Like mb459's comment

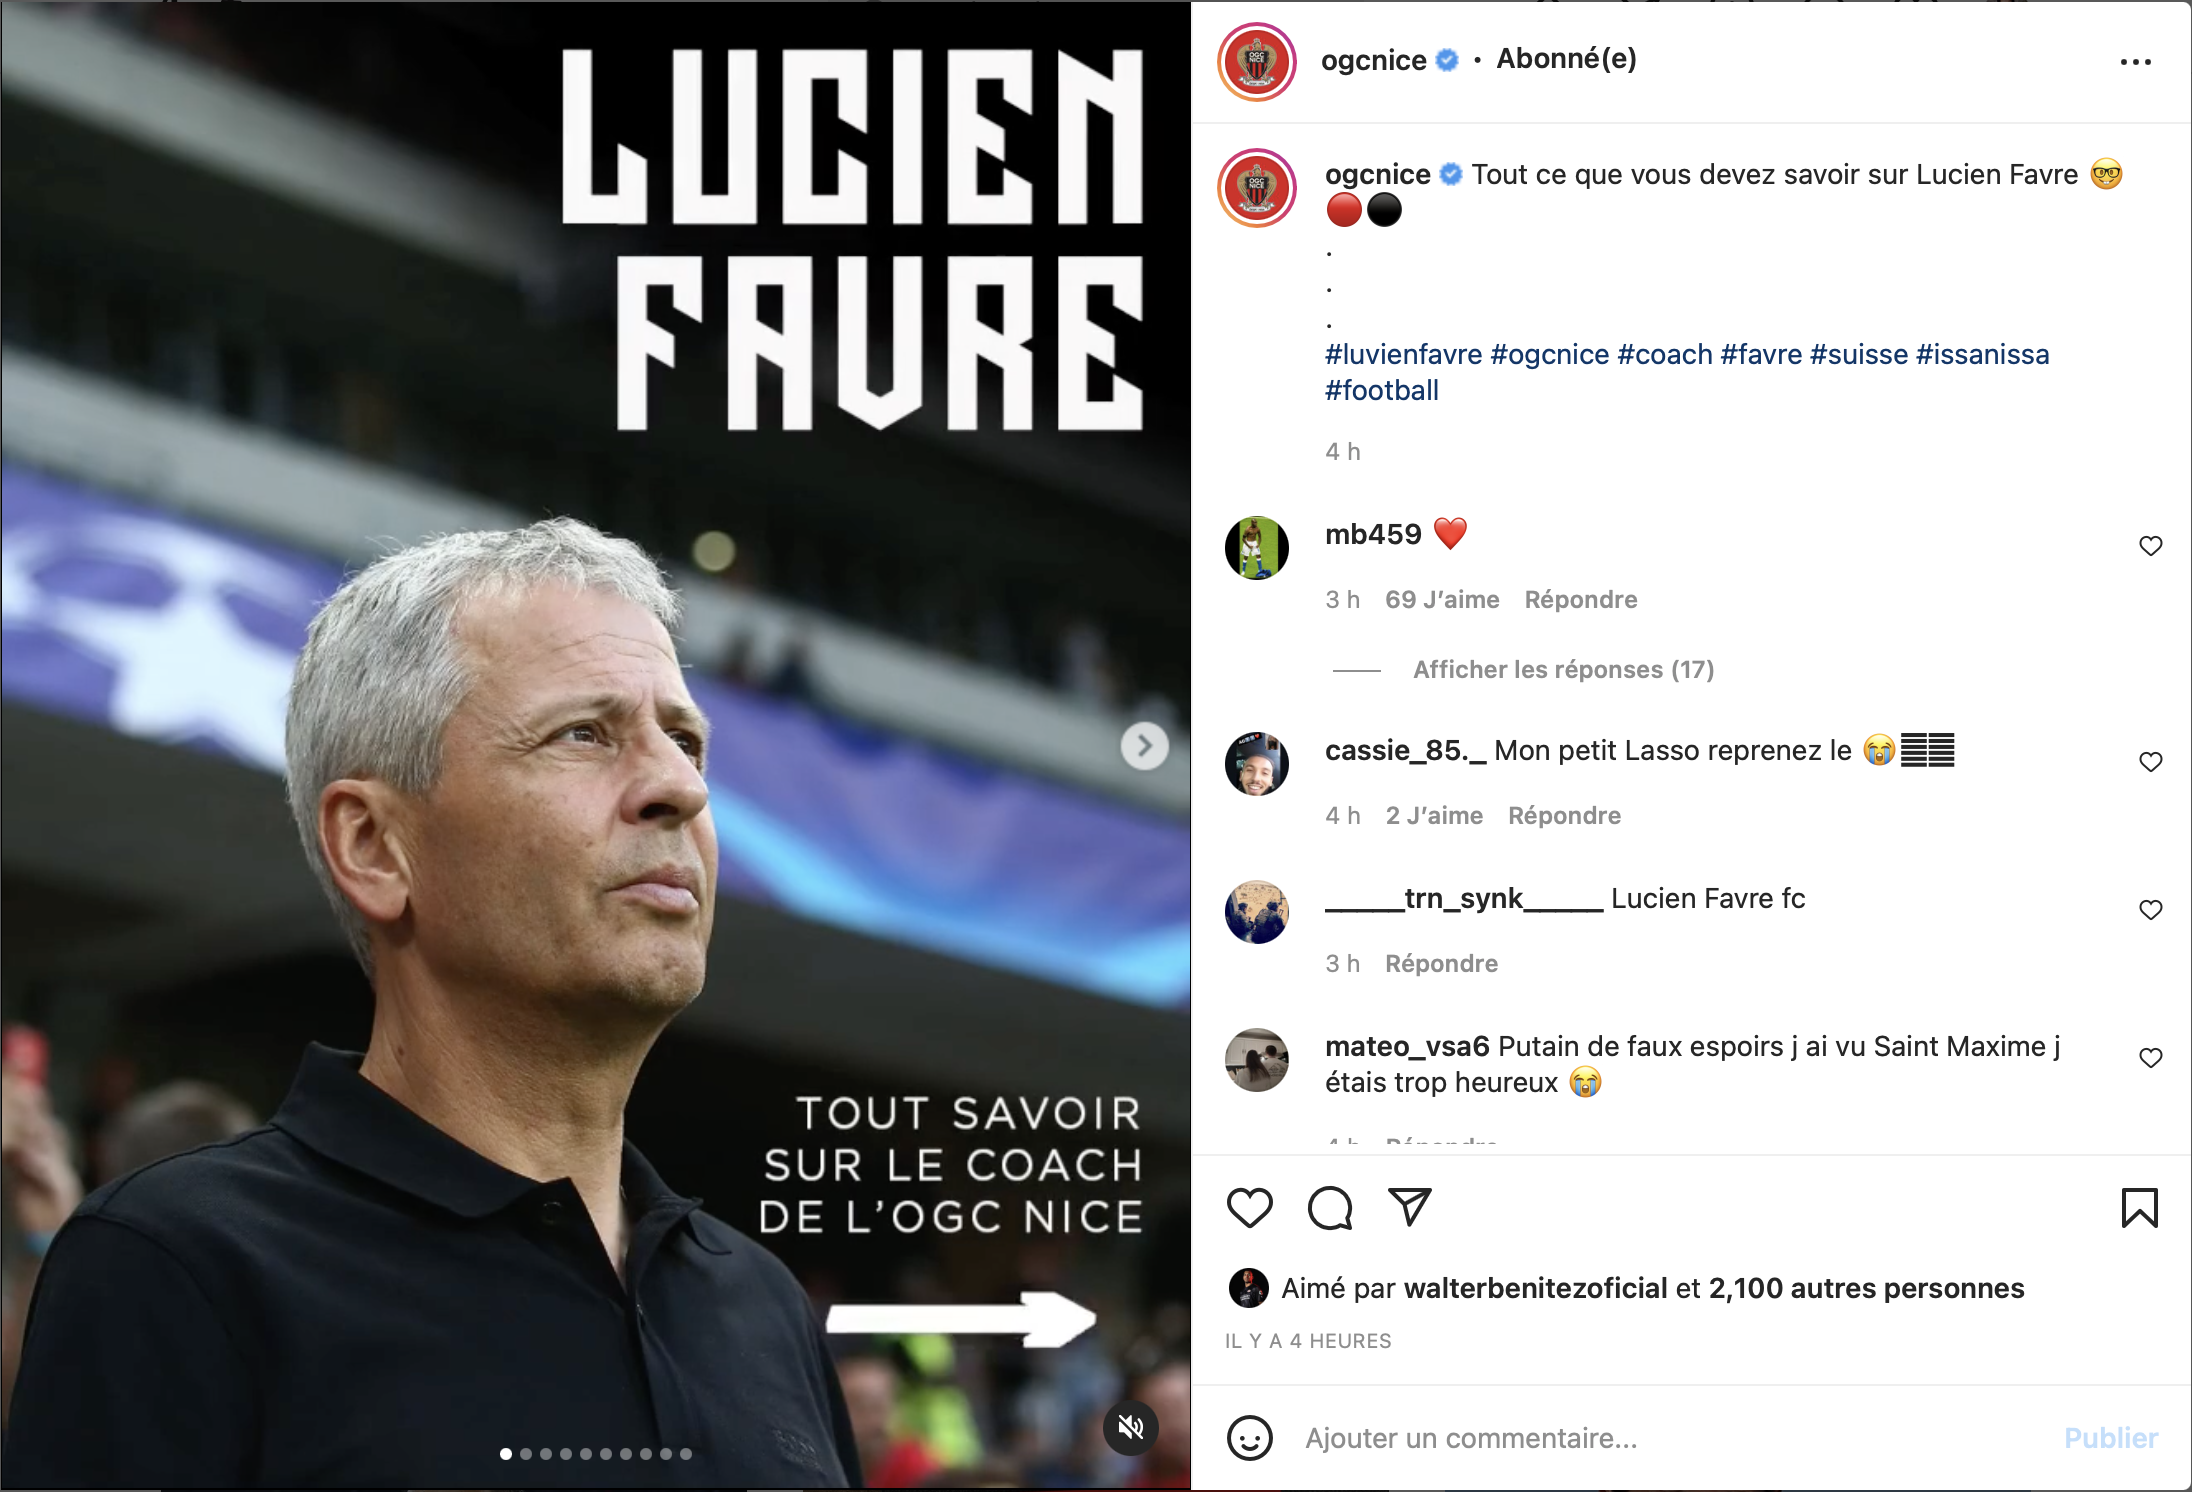(2150, 546)
